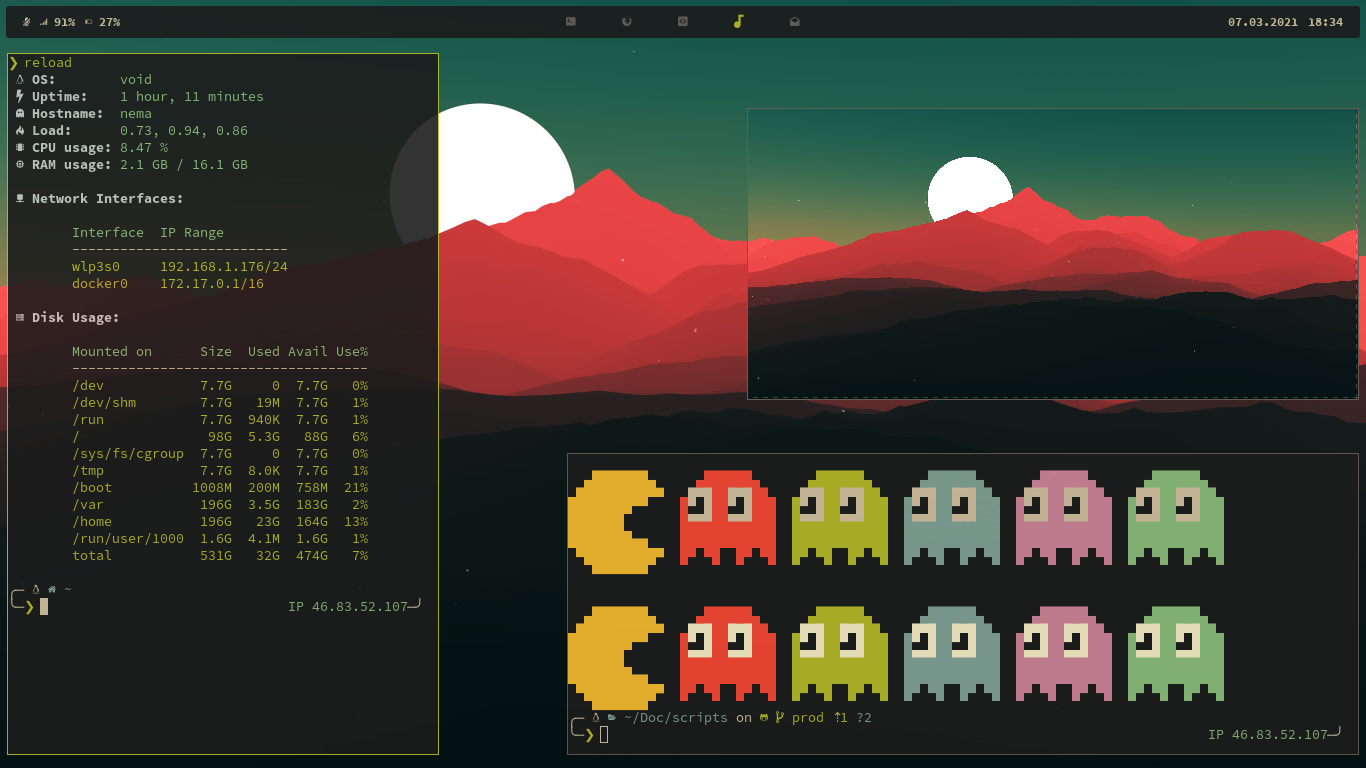Viewport: 1366px width, 768px height.
Task: Click RAM value '2.1 GB / 16.1 GB'
Action: coord(184,164)
